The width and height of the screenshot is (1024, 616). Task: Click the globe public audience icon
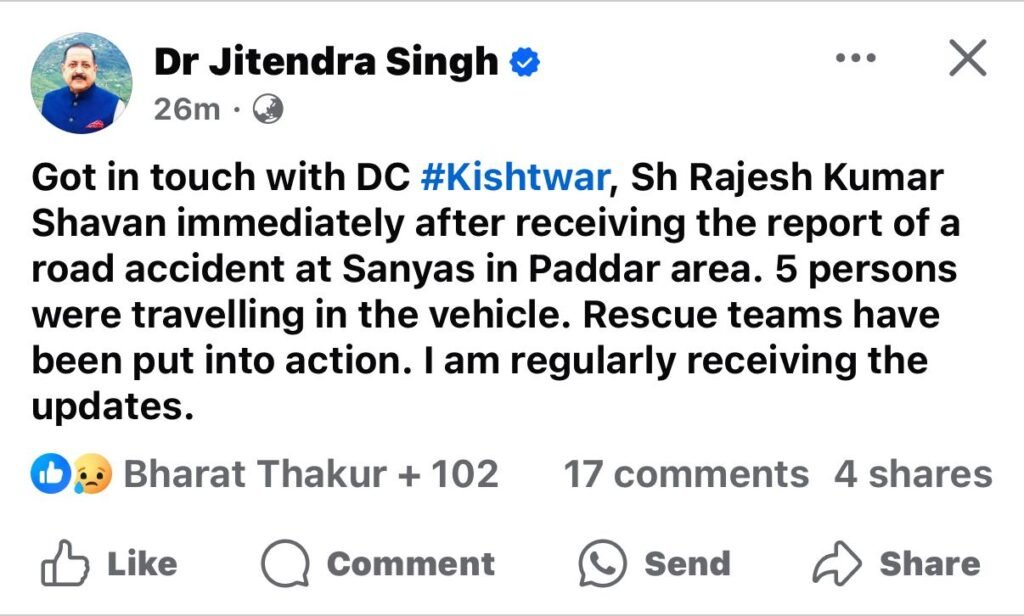coord(269,109)
